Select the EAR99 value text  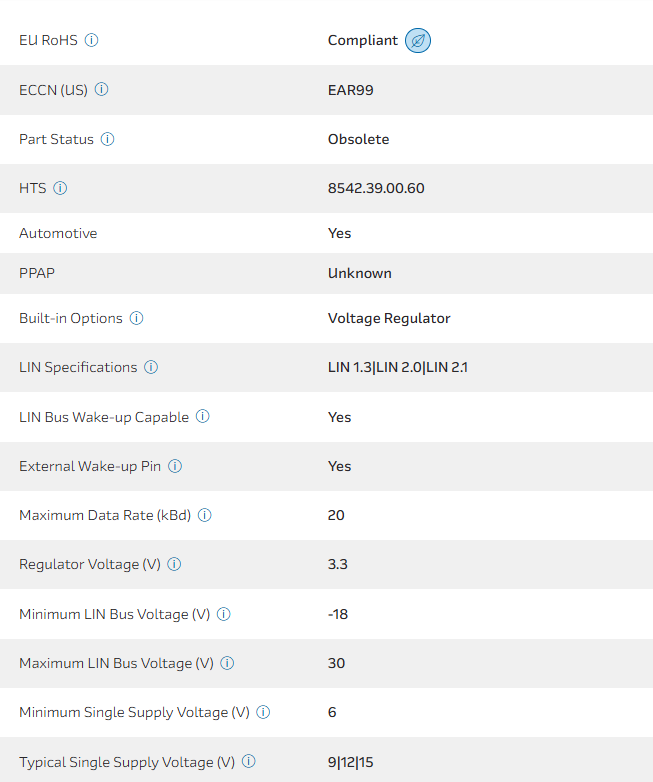point(350,90)
